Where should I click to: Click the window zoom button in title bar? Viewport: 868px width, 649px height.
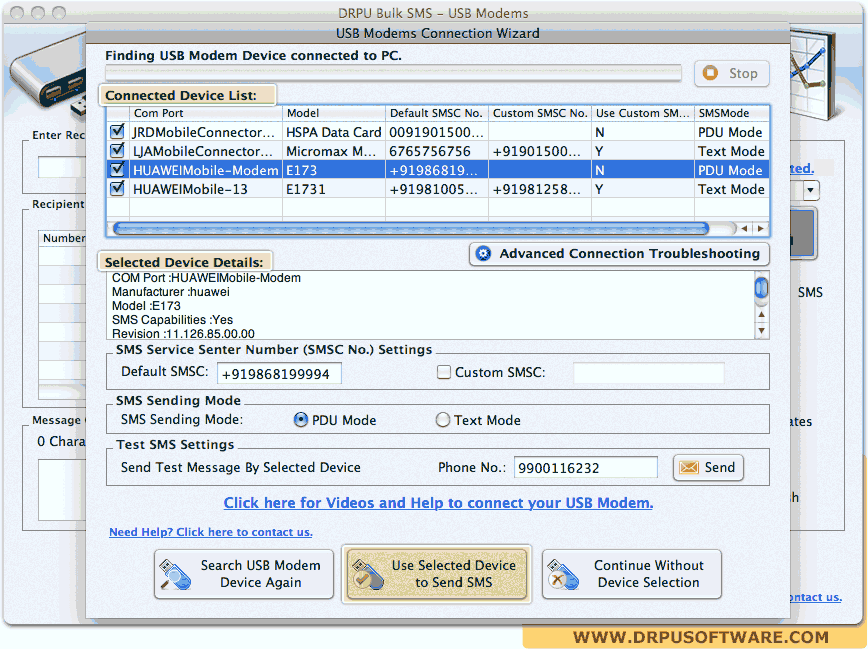pos(59,12)
